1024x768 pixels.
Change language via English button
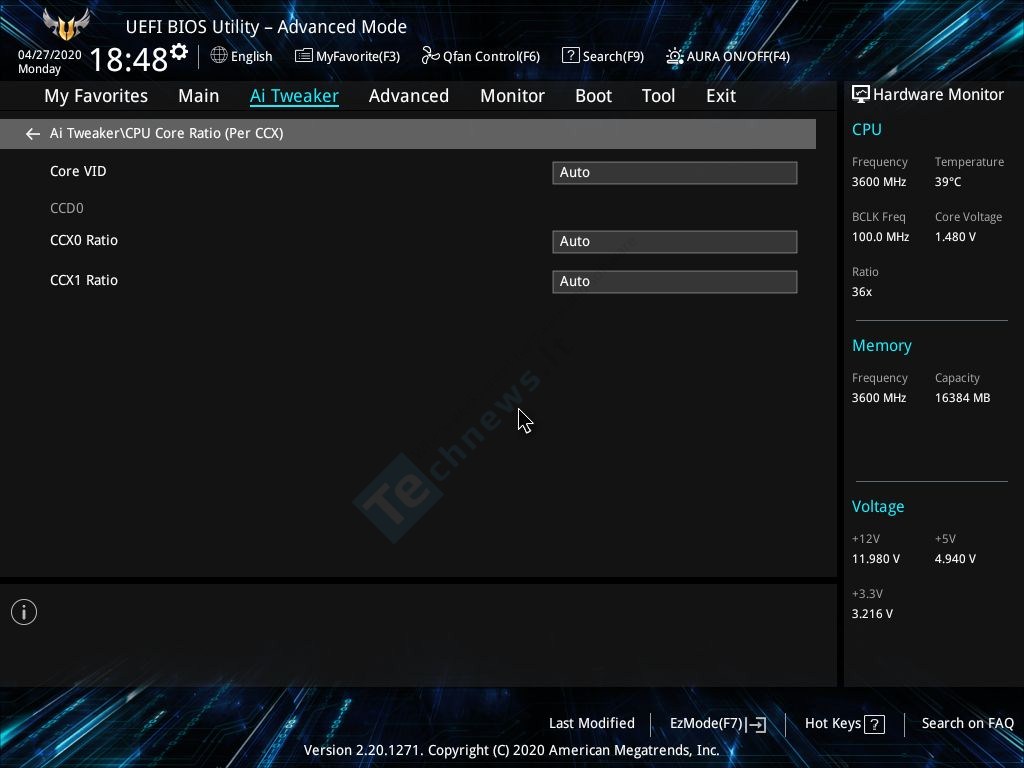pyautogui.click(x=251, y=56)
